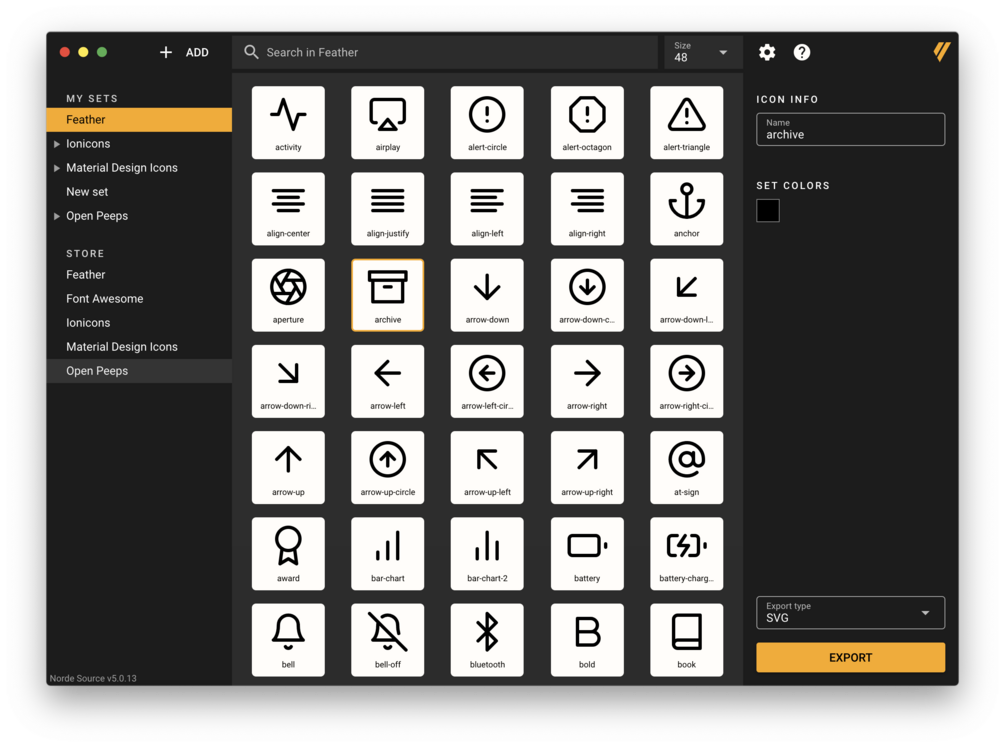Viewport: 1005px width, 747px height.
Task: Pick the arrow-right icon
Action: (x=587, y=381)
